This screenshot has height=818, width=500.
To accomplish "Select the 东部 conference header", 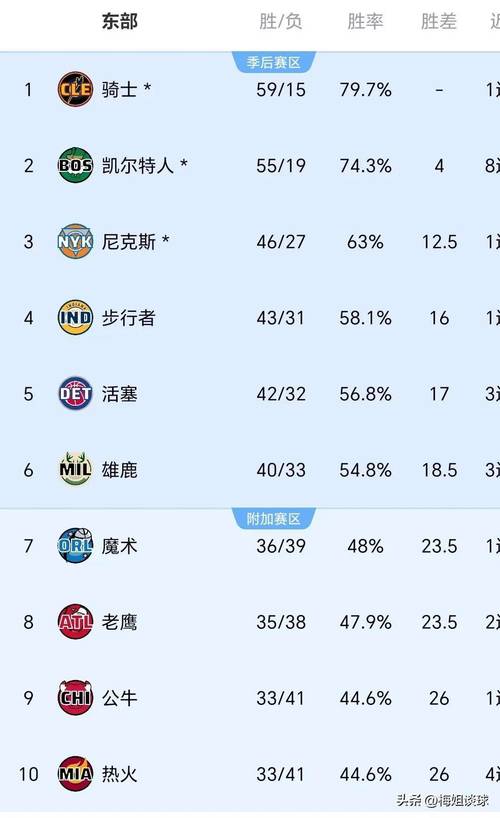I will [x=120, y=21].
